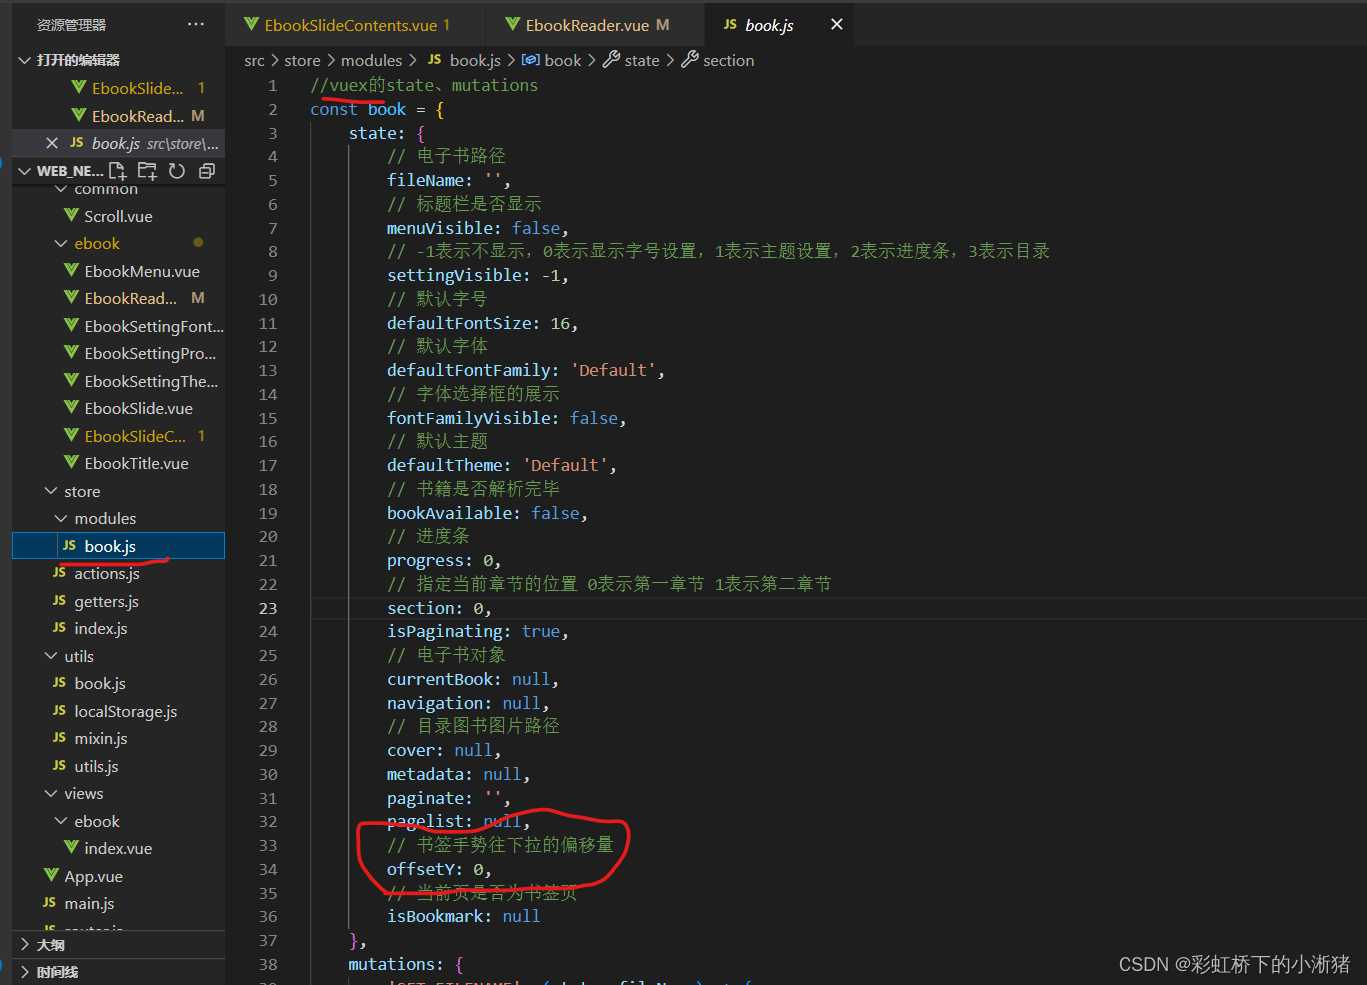Viewport: 1367px width, 985px height.
Task: Click the 'bookAvailable: false,' code line
Action: point(488,513)
